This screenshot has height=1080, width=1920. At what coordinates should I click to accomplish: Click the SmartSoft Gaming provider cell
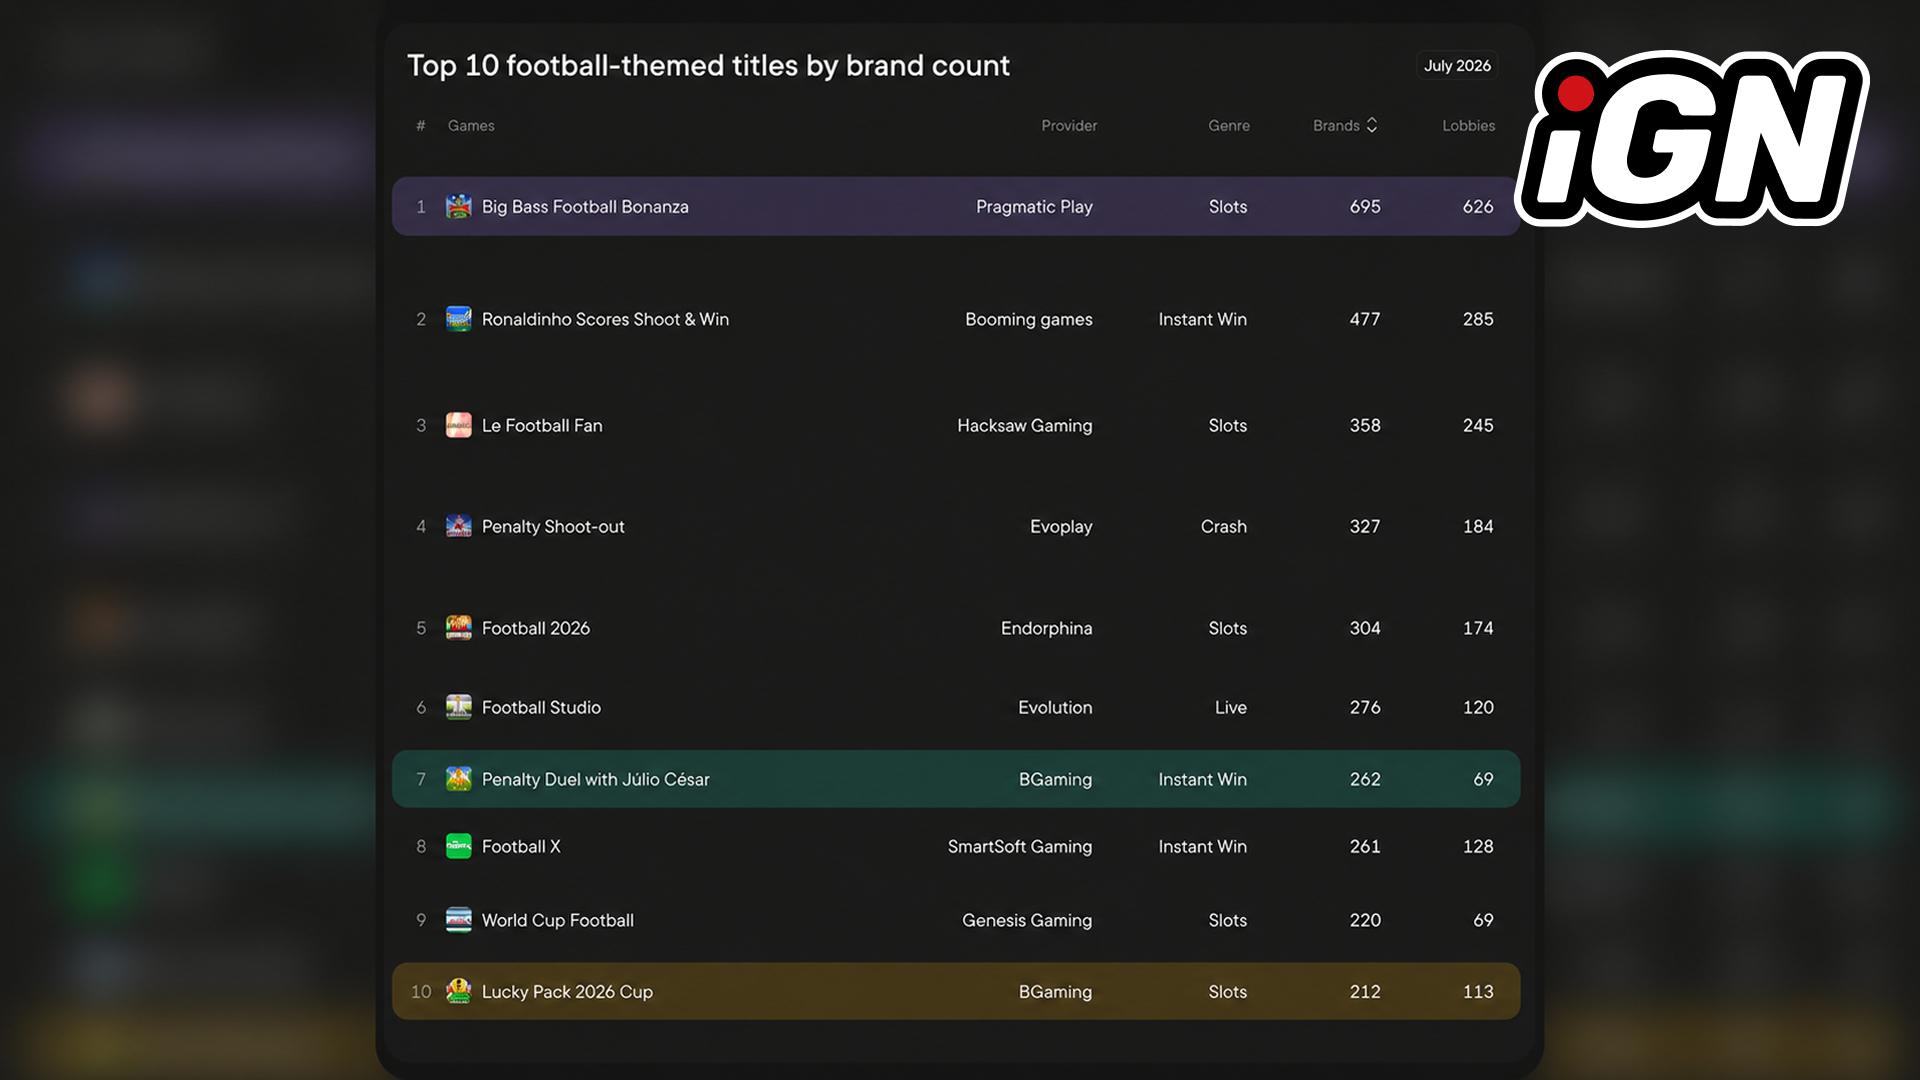[x=1020, y=846]
